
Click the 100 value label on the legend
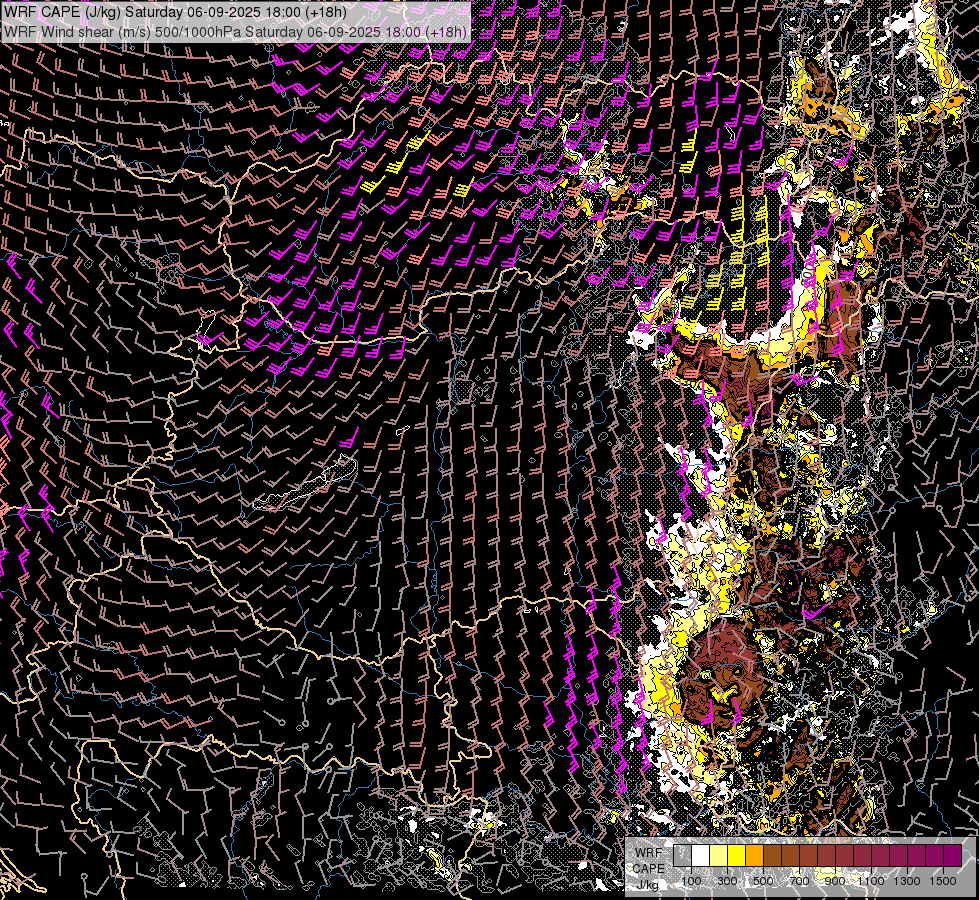[691, 881]
